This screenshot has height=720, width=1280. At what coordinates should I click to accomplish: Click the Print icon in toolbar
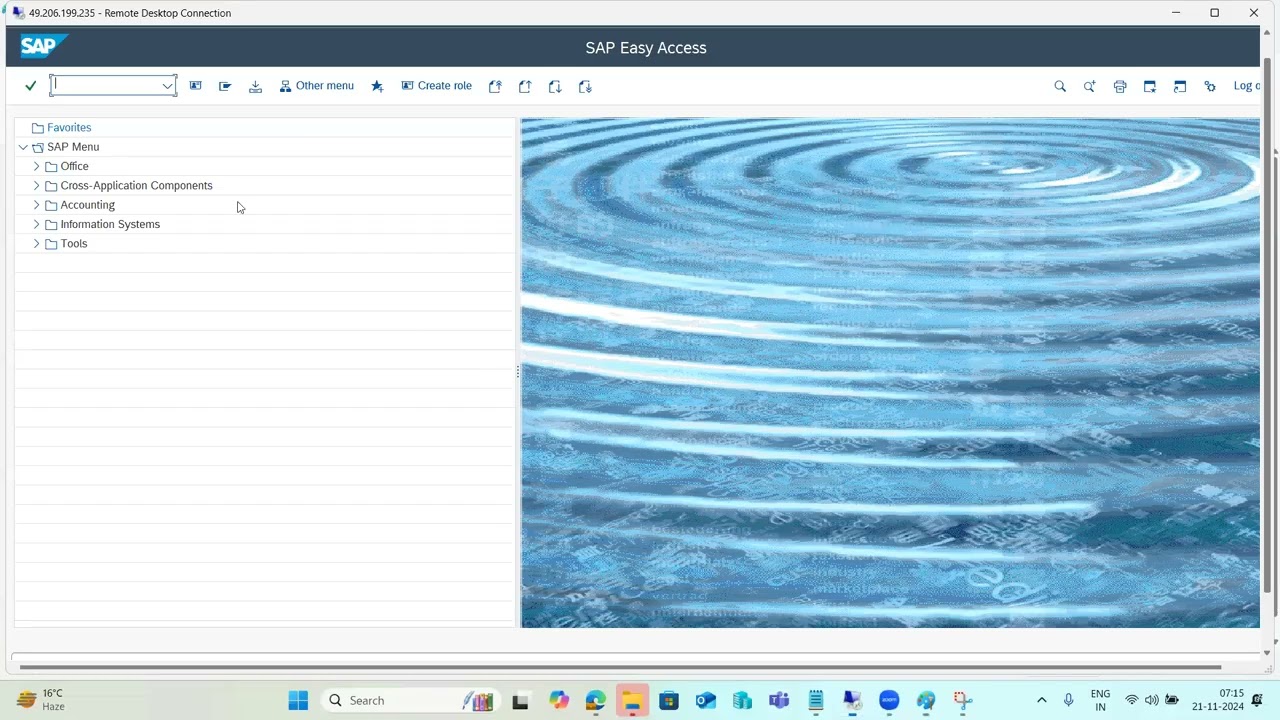pos(1120,86)
